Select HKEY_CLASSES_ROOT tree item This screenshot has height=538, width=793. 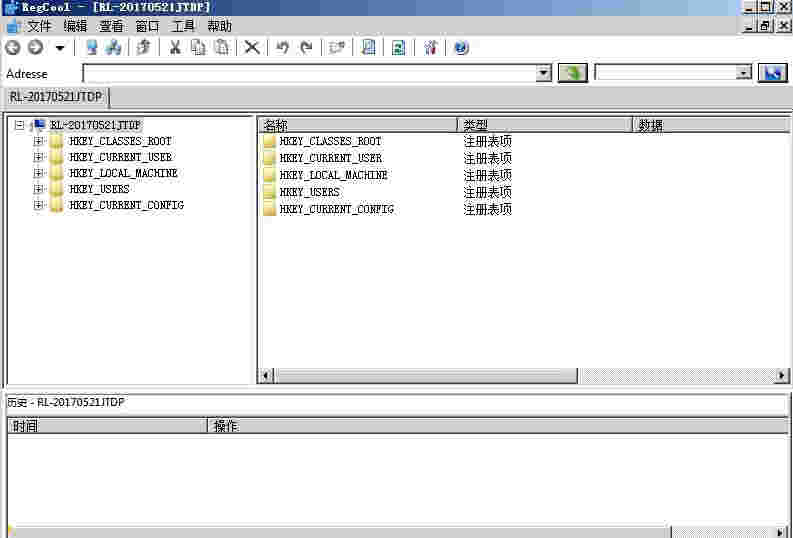(x=120, y=141)
